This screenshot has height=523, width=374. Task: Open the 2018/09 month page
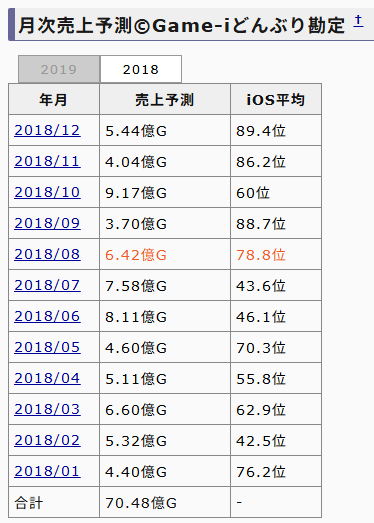47,223
